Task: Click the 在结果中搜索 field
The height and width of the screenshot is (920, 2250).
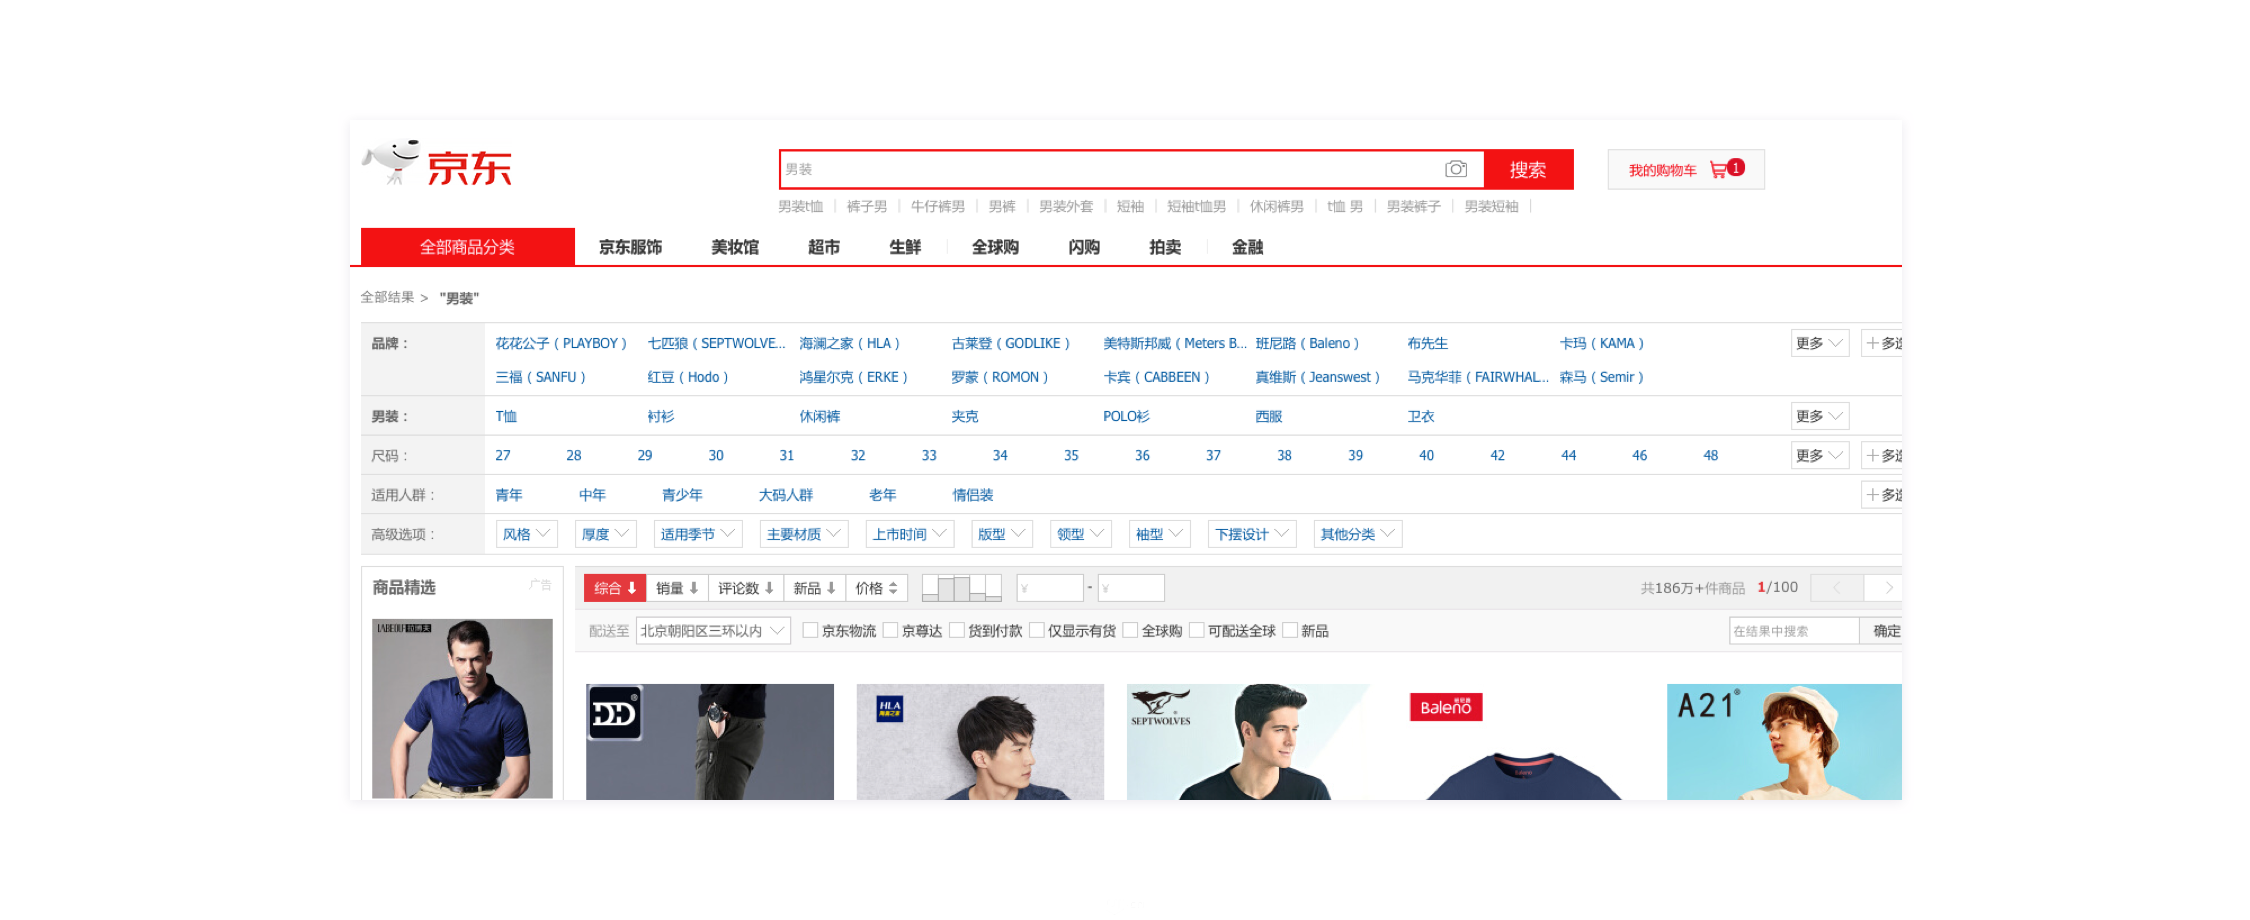Action: click(1794, 631)
